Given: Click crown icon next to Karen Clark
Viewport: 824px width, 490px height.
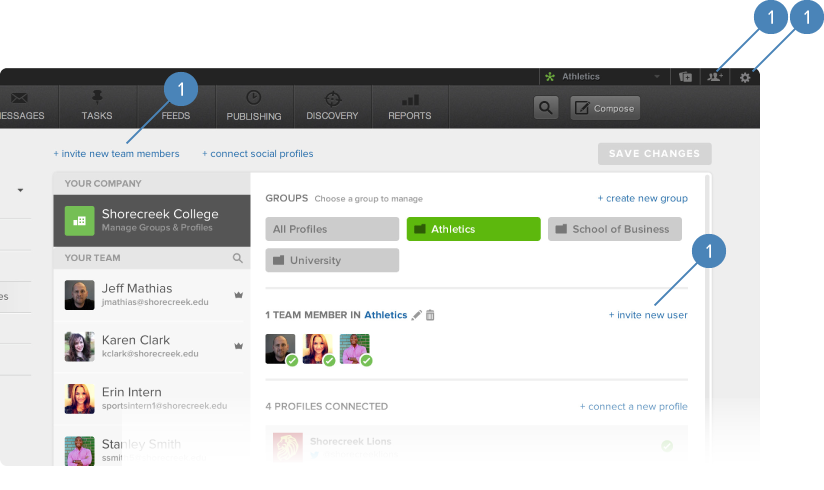Looking at the screenshot, I should point(239,346).
